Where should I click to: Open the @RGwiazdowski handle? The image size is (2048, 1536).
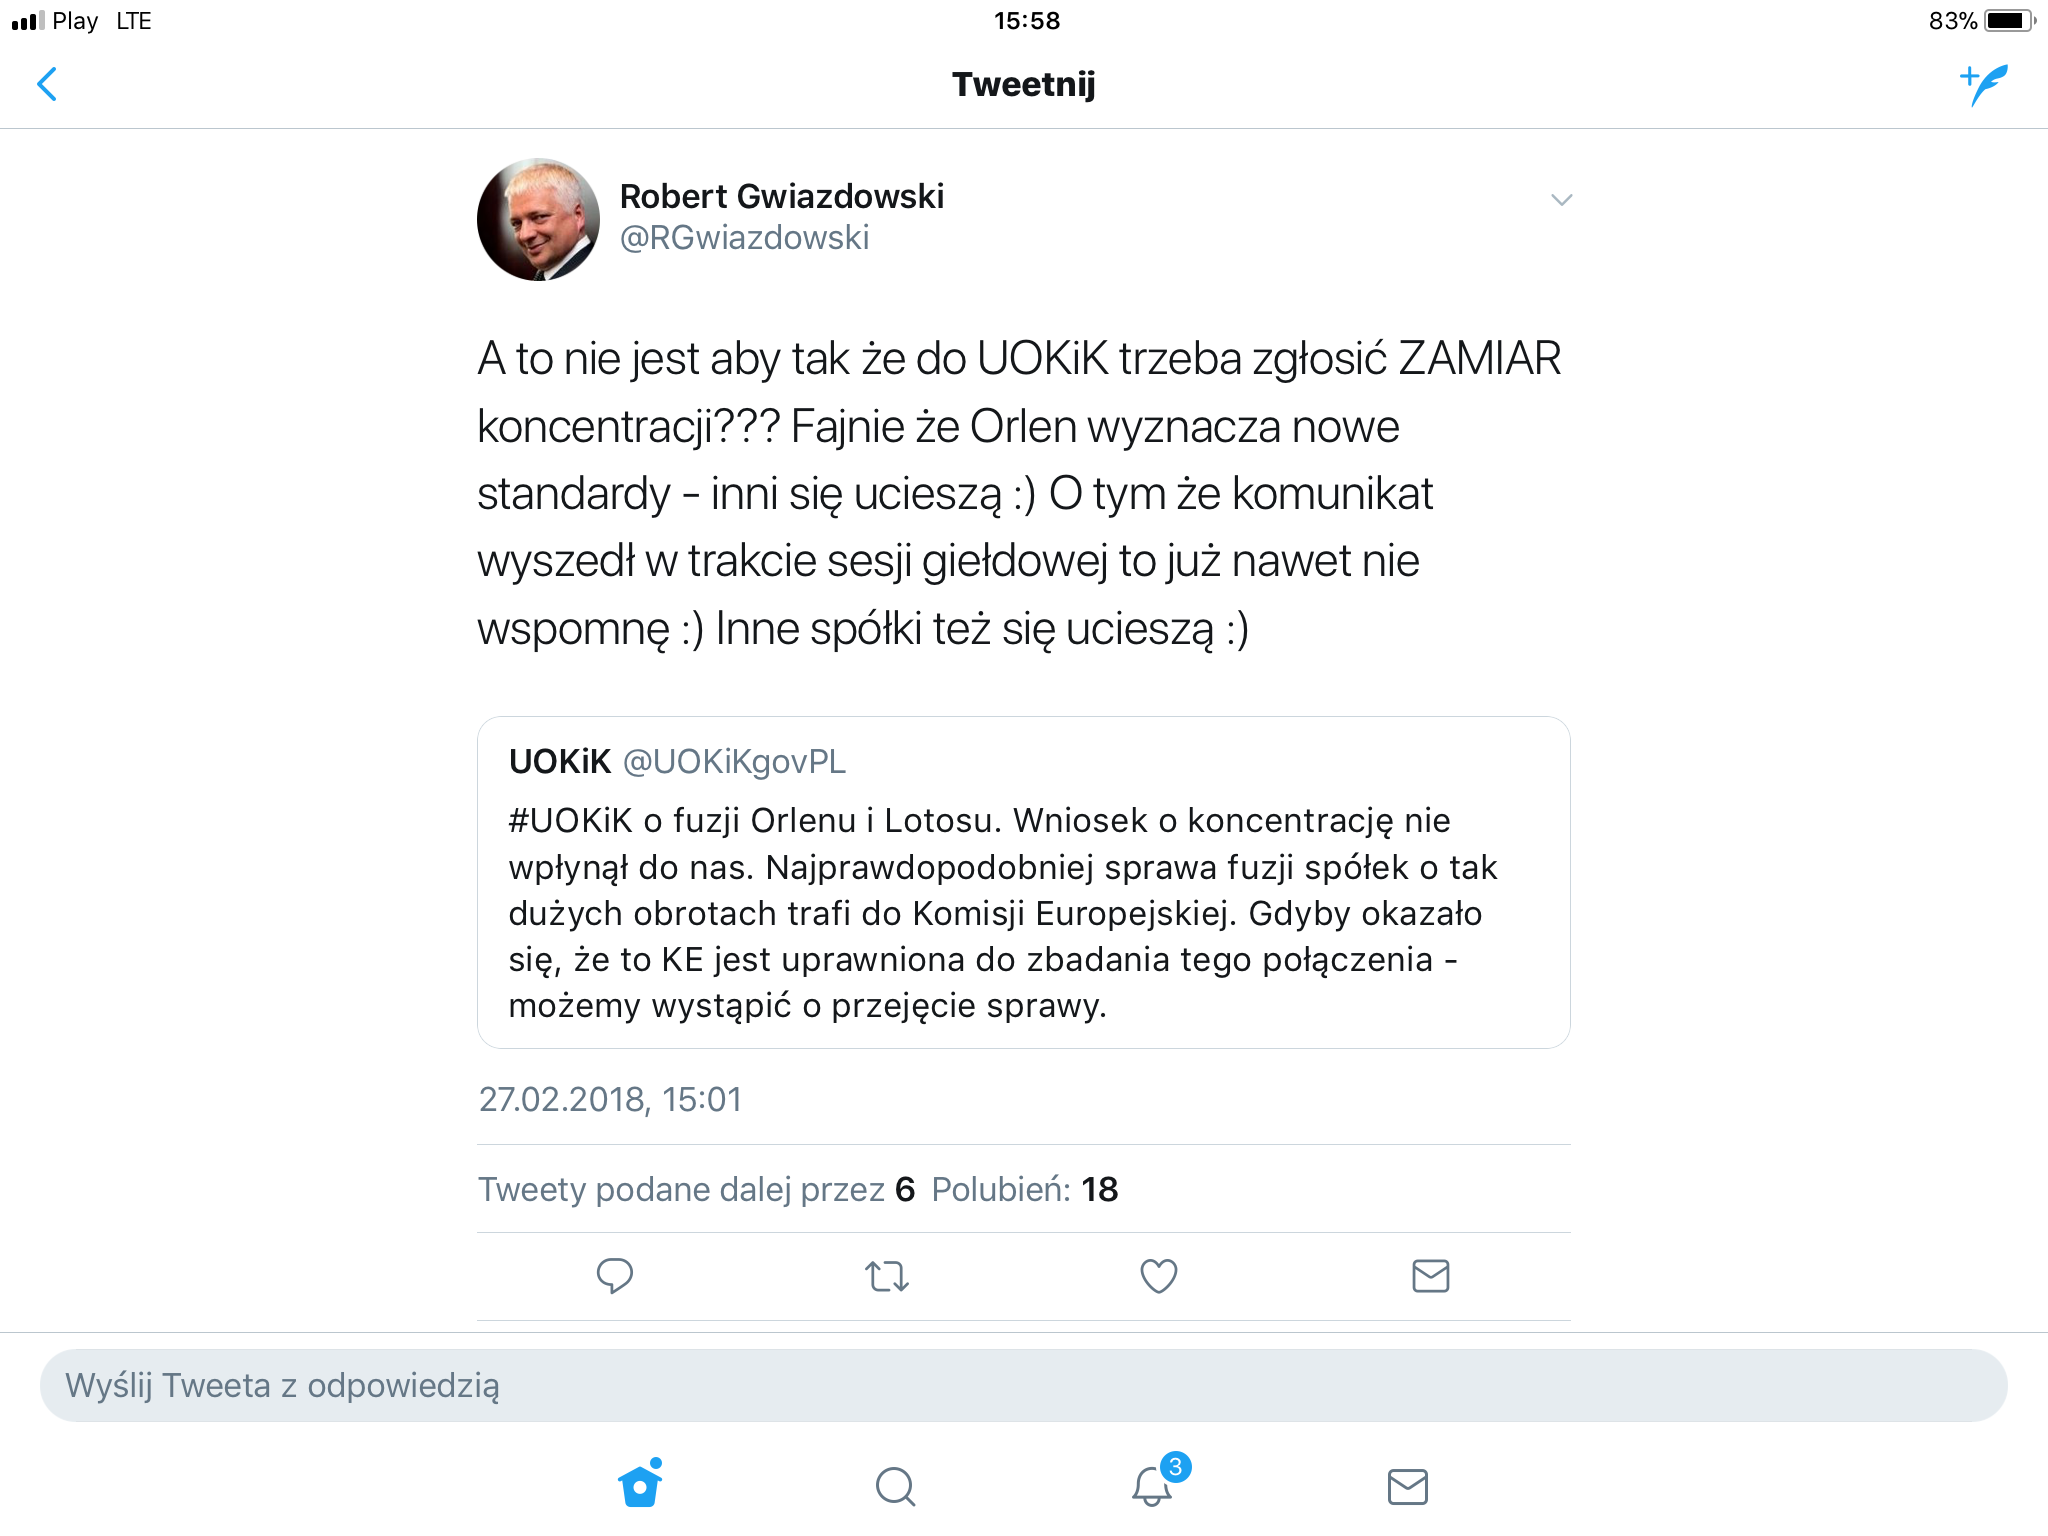tap(744, 238)
